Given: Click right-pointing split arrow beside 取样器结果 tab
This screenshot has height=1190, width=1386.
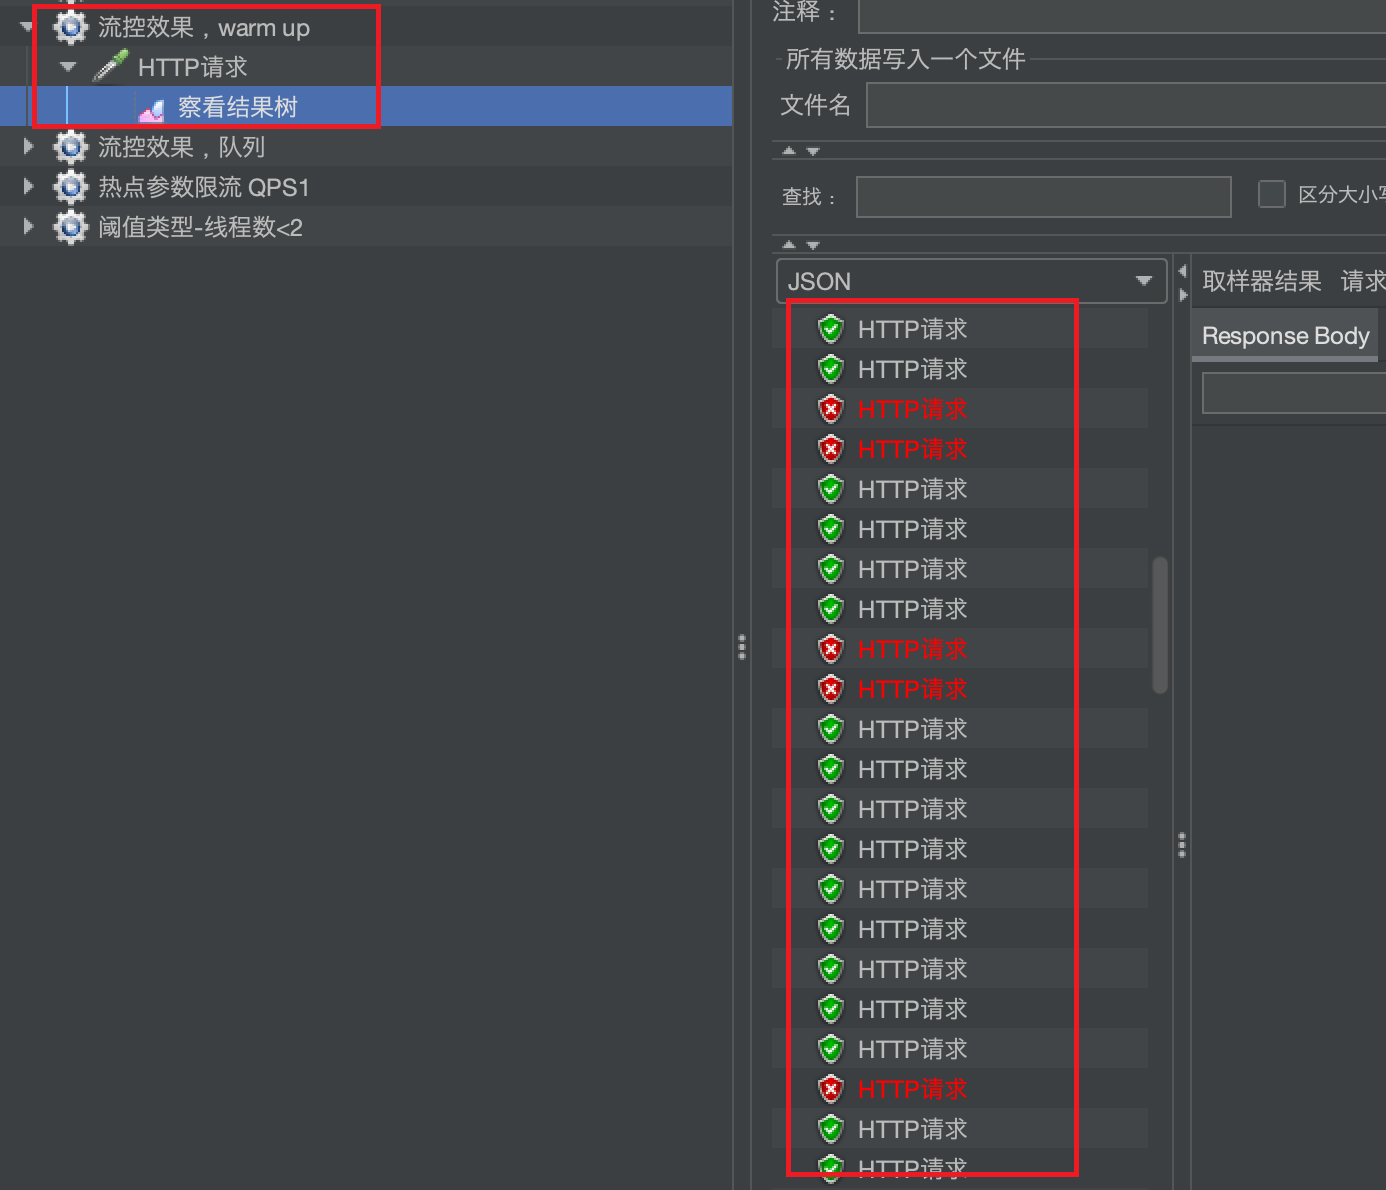Looking at the screenshot, I should (x=1183, y=295).
